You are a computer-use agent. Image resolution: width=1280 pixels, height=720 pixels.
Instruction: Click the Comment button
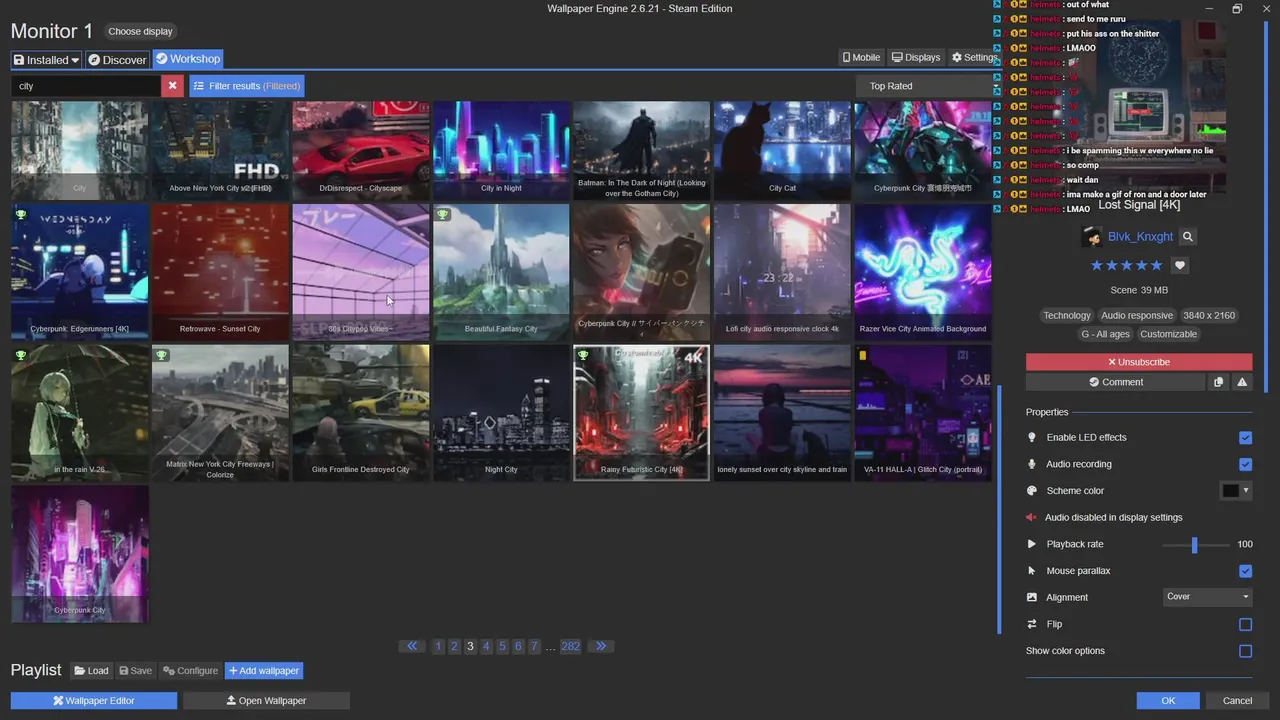pos(1115,382)
